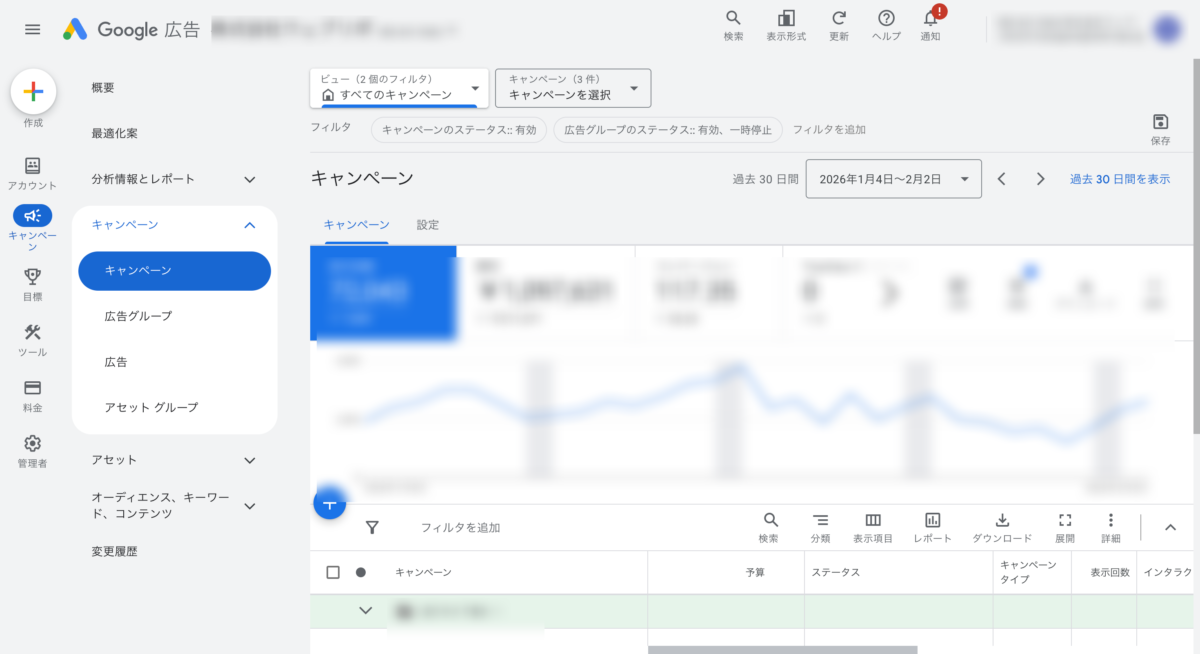Click the 表示項目 columns icon

pos(873,521)
